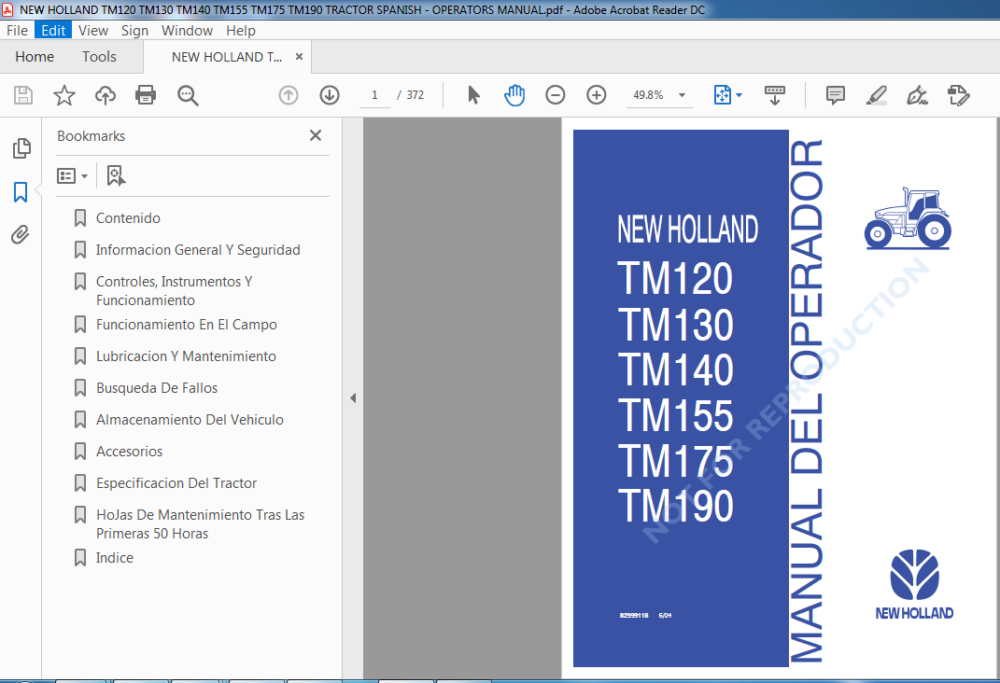Jump to the Accesorios bookmark
Viewport: 1000px width, 683px height.
pyautogui.click(x=129, y=452)
